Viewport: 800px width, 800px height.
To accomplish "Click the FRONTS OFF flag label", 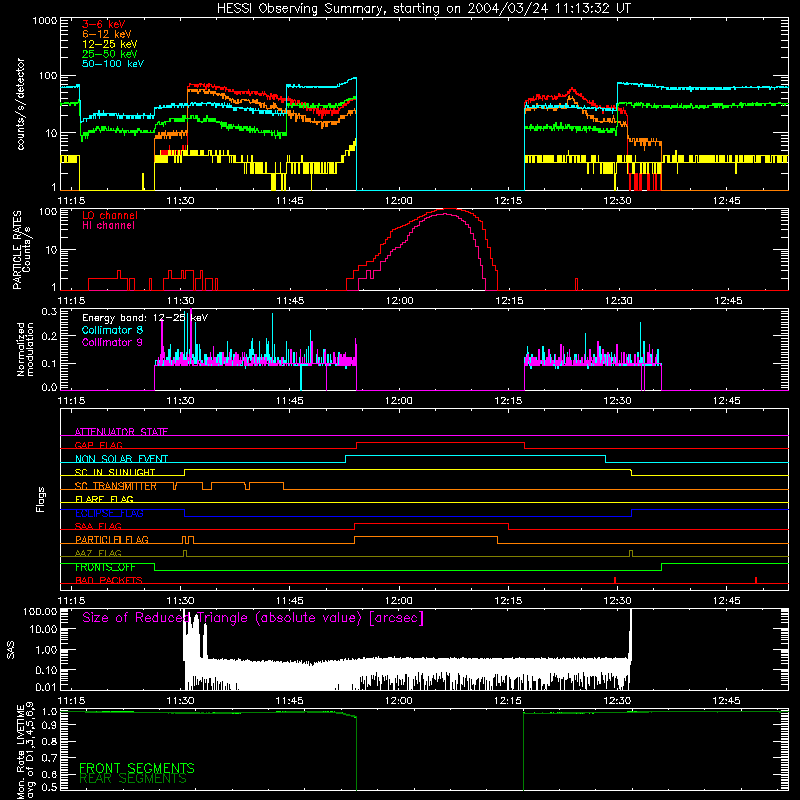I will [x=106, y=567].
